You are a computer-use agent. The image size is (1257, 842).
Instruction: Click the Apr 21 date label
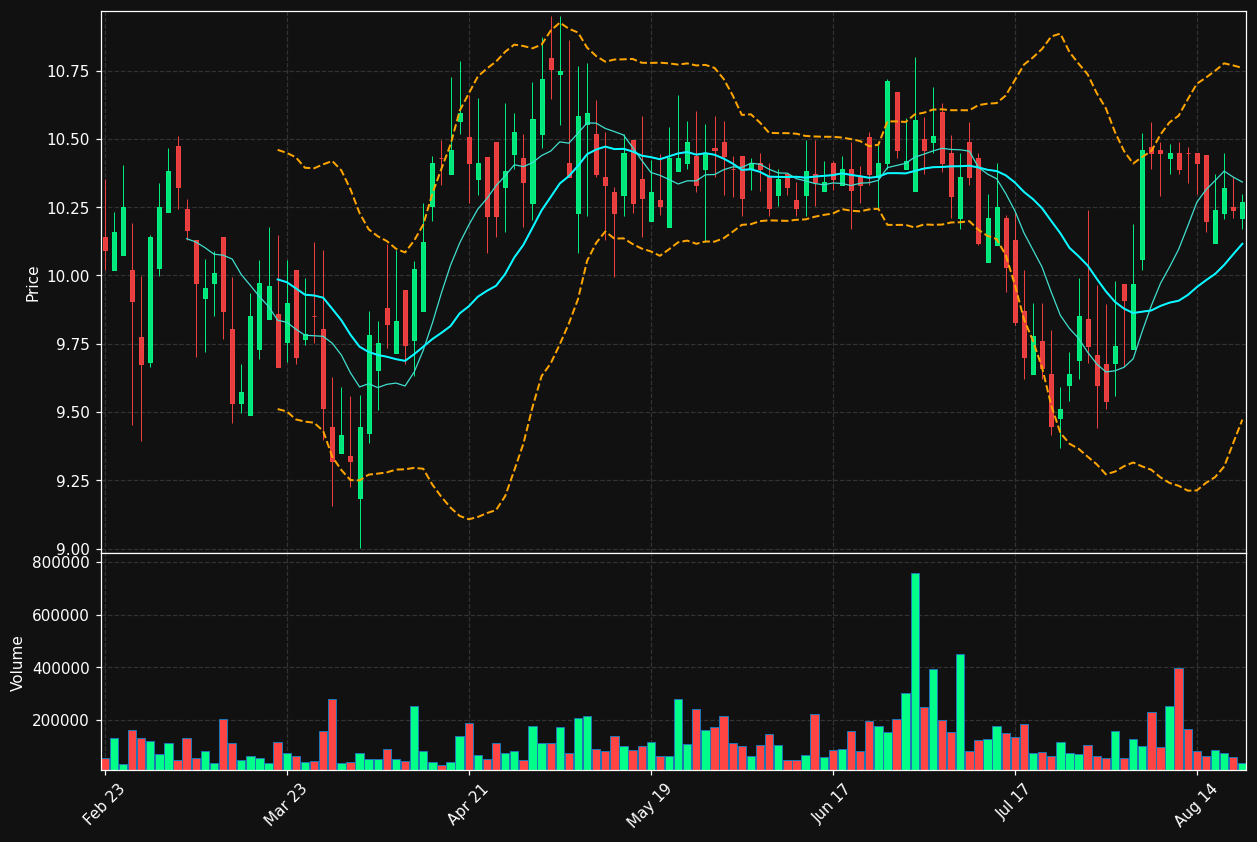468,804
